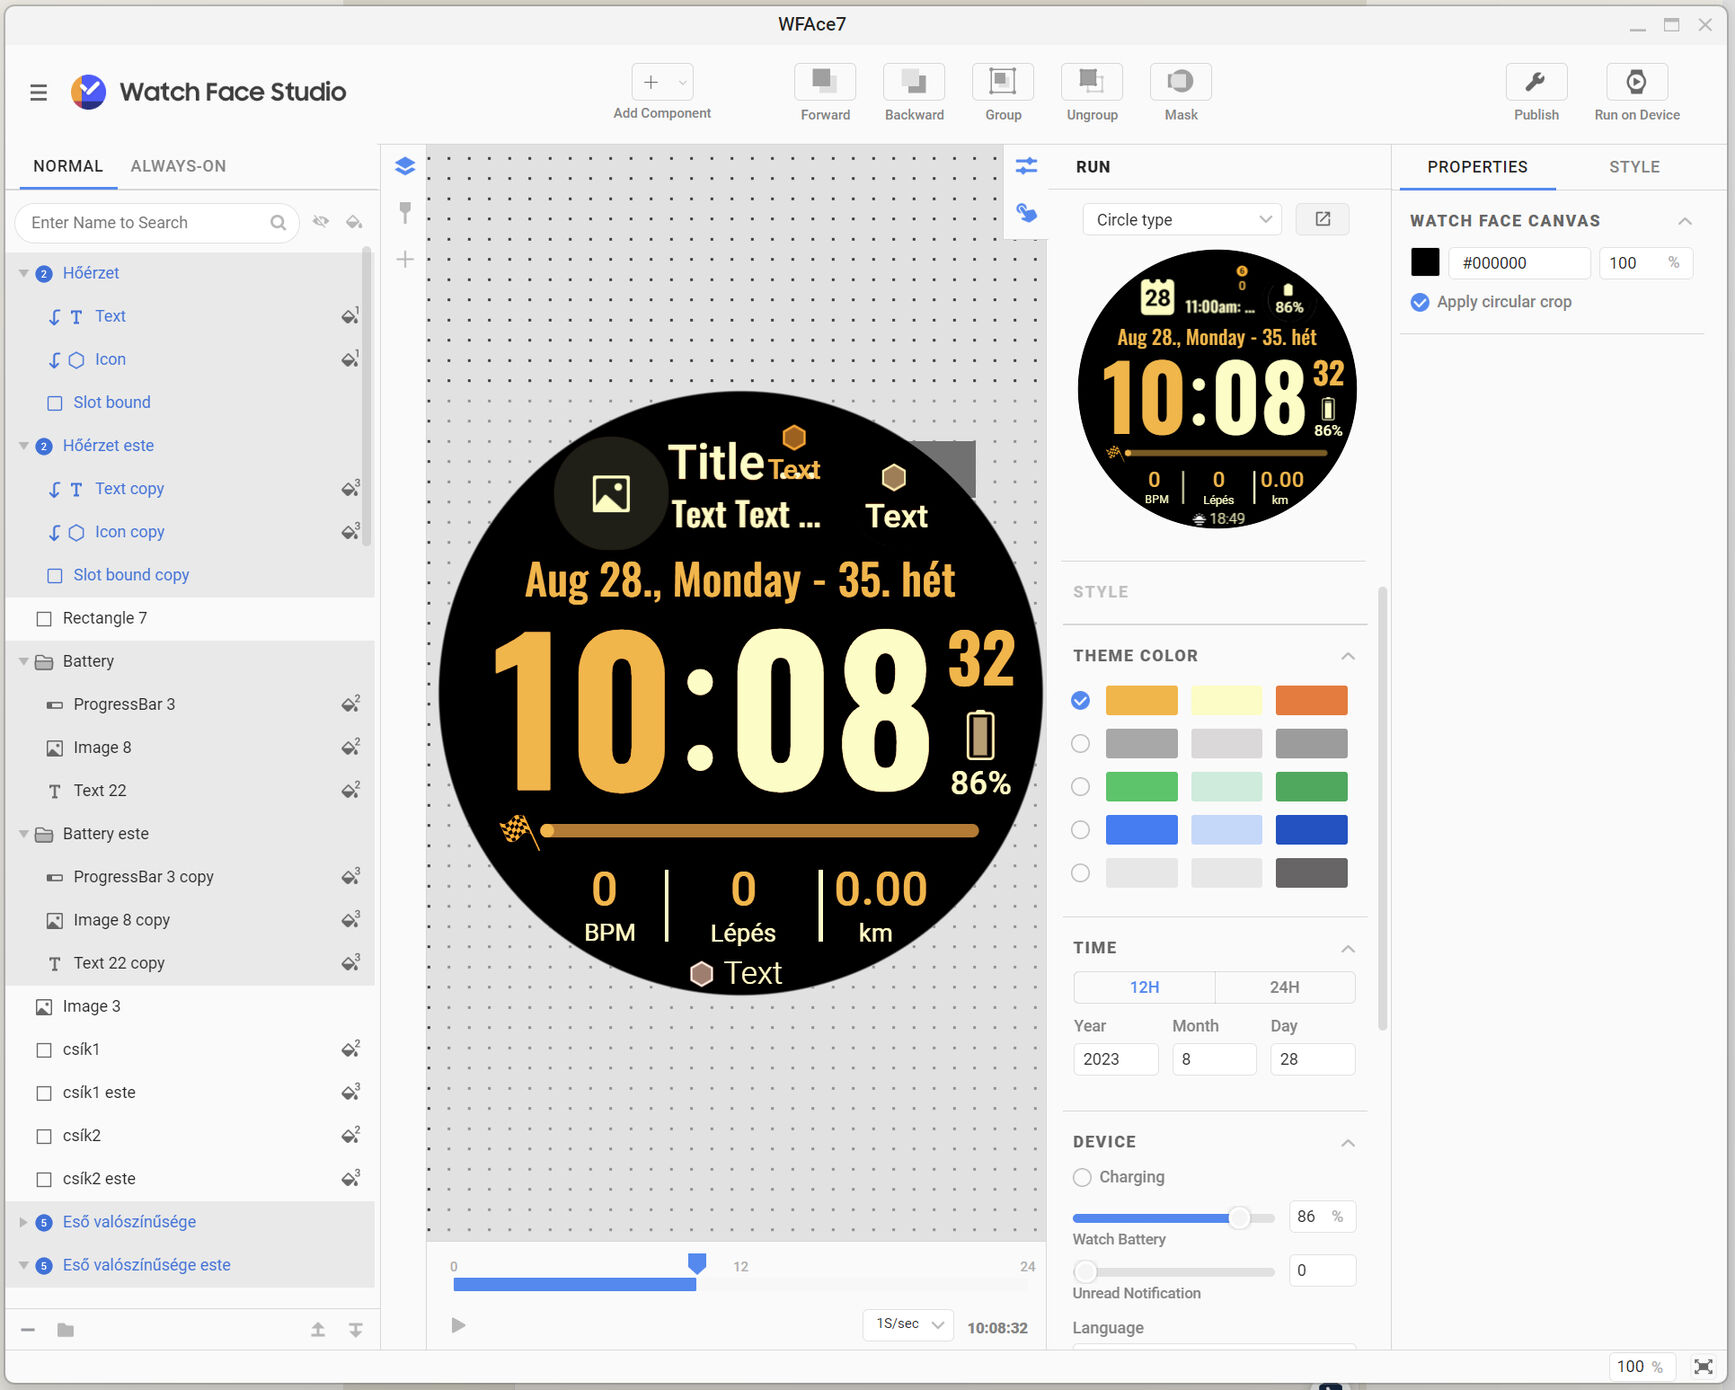Click the plus icon beside the canvas
Image resolution: width=1735 pixels, height=1390 pixels.
click(x=405, y=260)
